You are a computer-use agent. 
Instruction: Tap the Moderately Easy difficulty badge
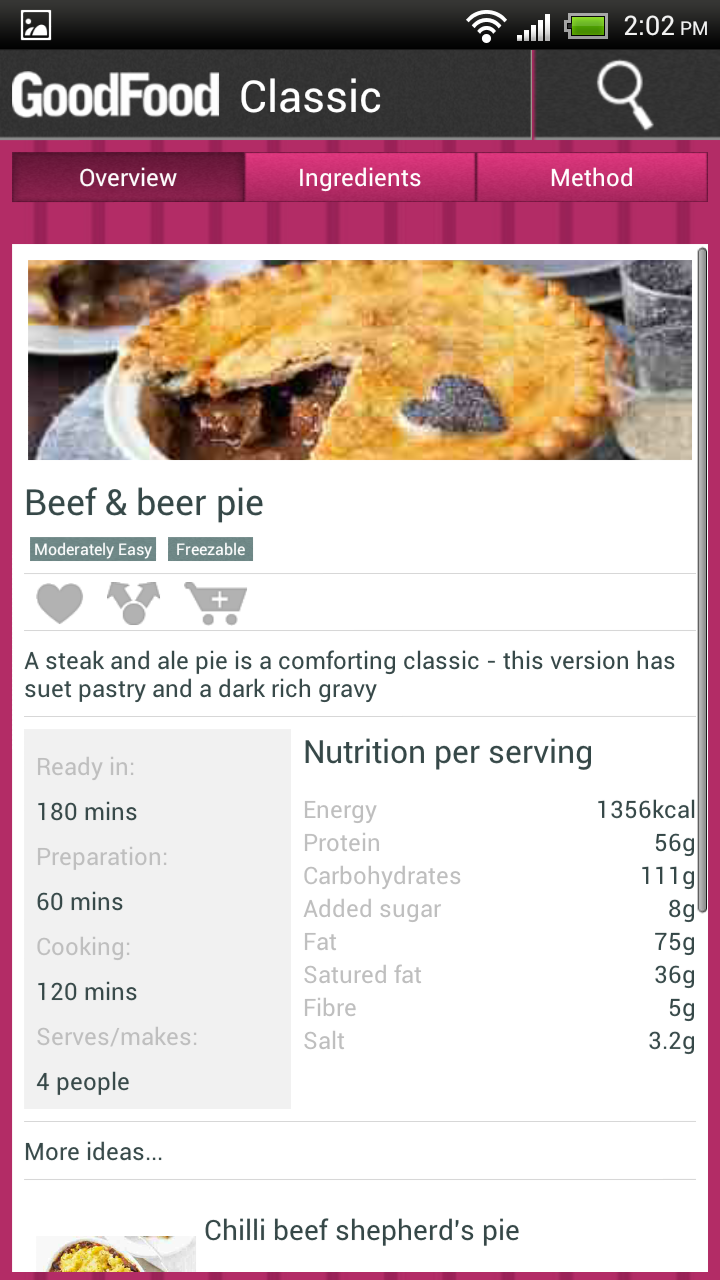pyautogui.click(x=92, y=549)
